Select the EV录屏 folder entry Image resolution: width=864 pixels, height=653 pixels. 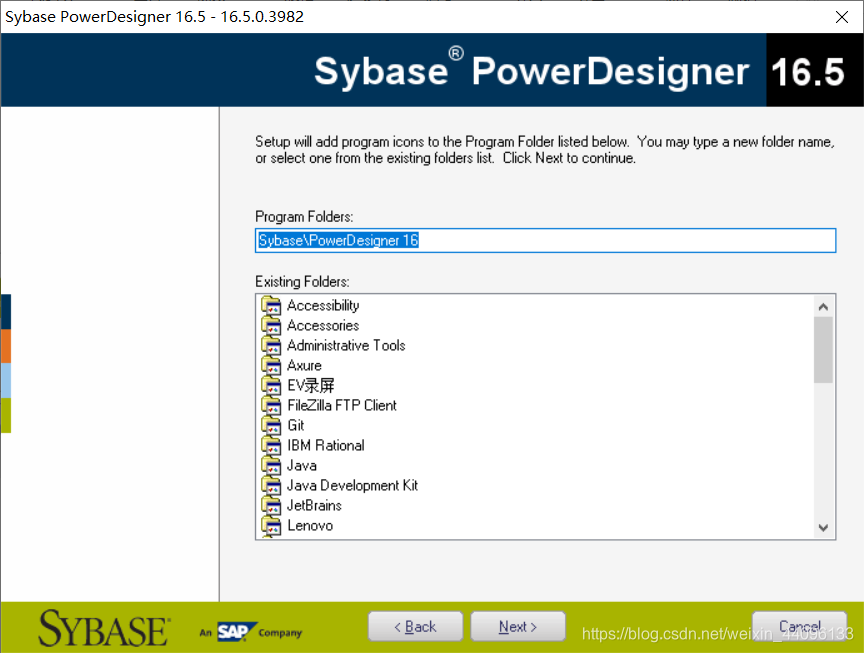[x=311, y=385]
